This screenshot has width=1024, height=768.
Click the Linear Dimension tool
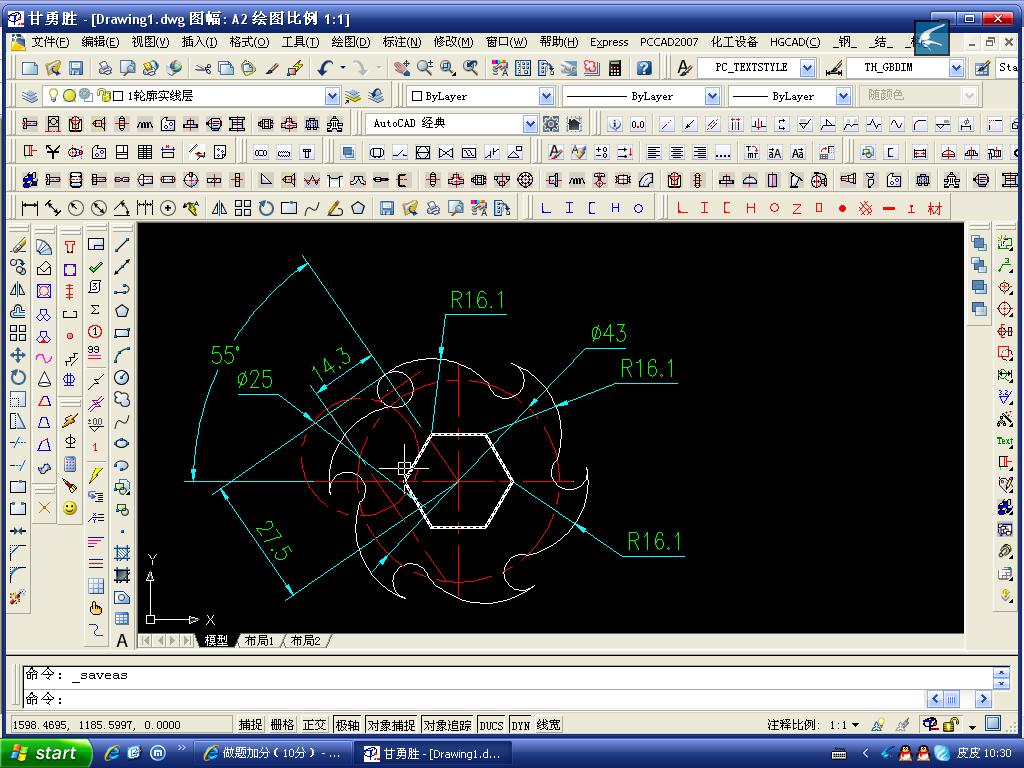point(30,208)
